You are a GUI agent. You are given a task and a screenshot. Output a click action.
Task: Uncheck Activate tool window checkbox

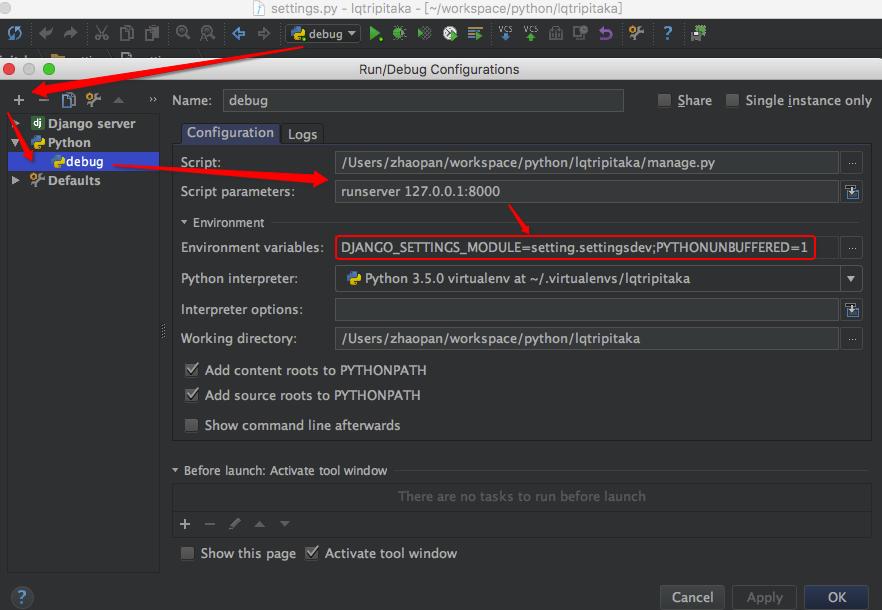[x=312, y=553]
